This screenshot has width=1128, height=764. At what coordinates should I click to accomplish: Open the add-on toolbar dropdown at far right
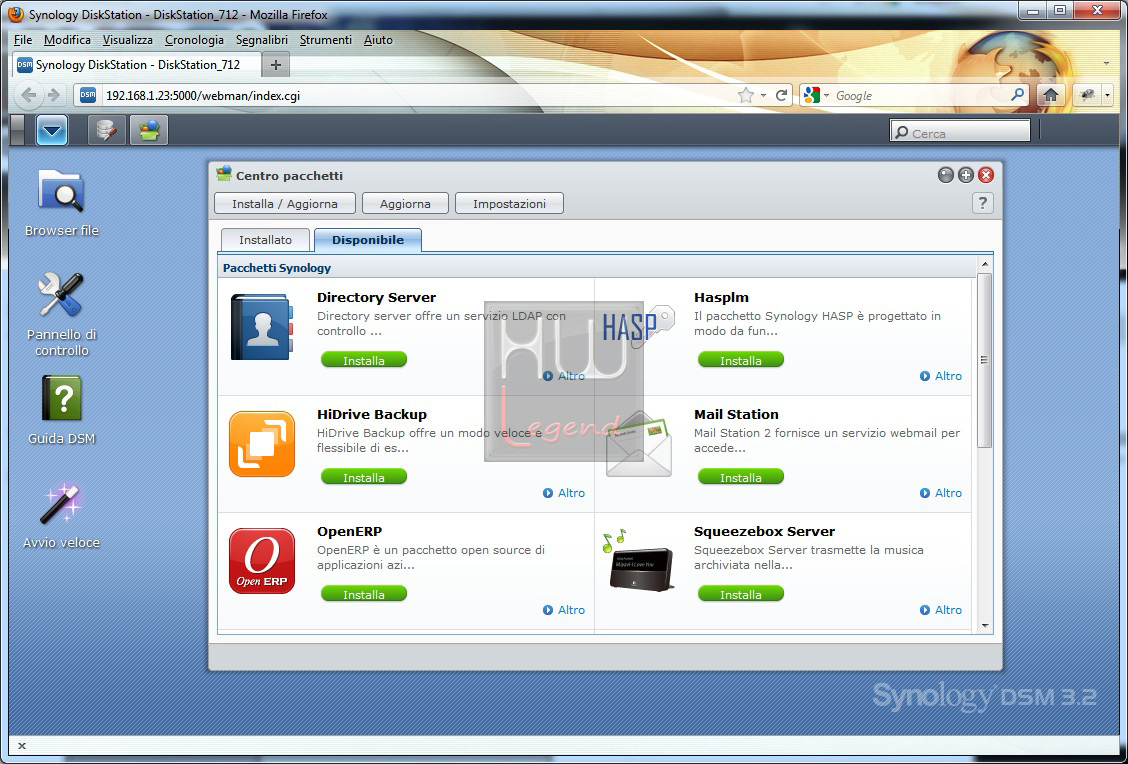[x=1107, y=95]
